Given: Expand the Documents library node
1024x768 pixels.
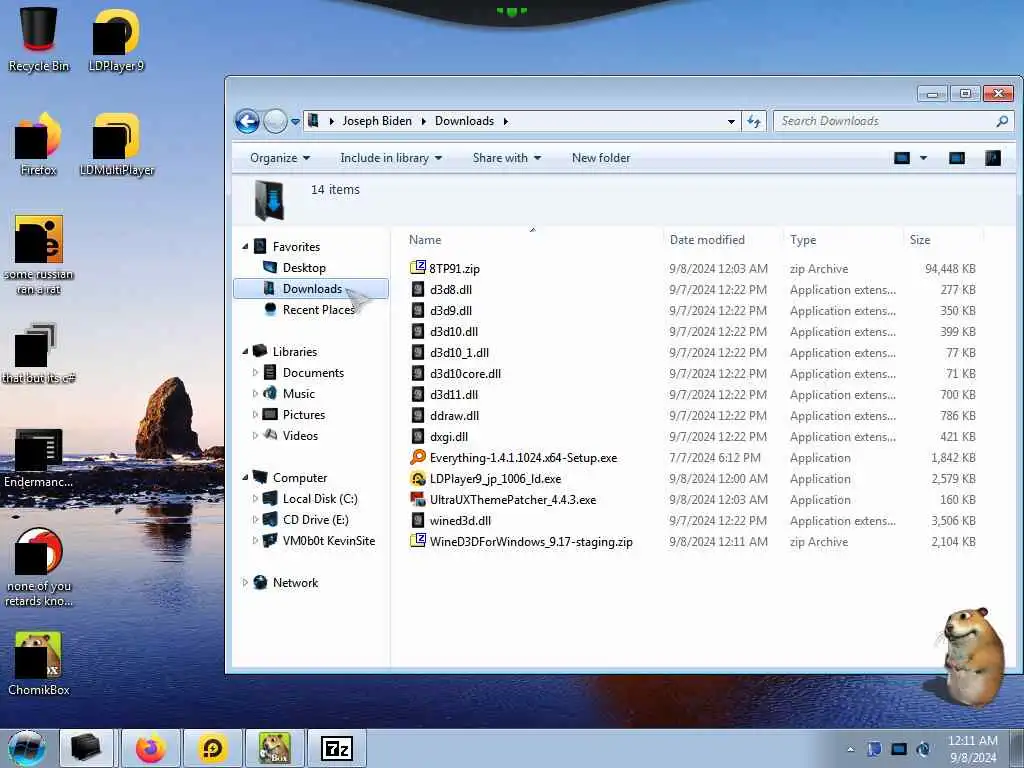Looking at the screenshot, I should click(255, 372).
